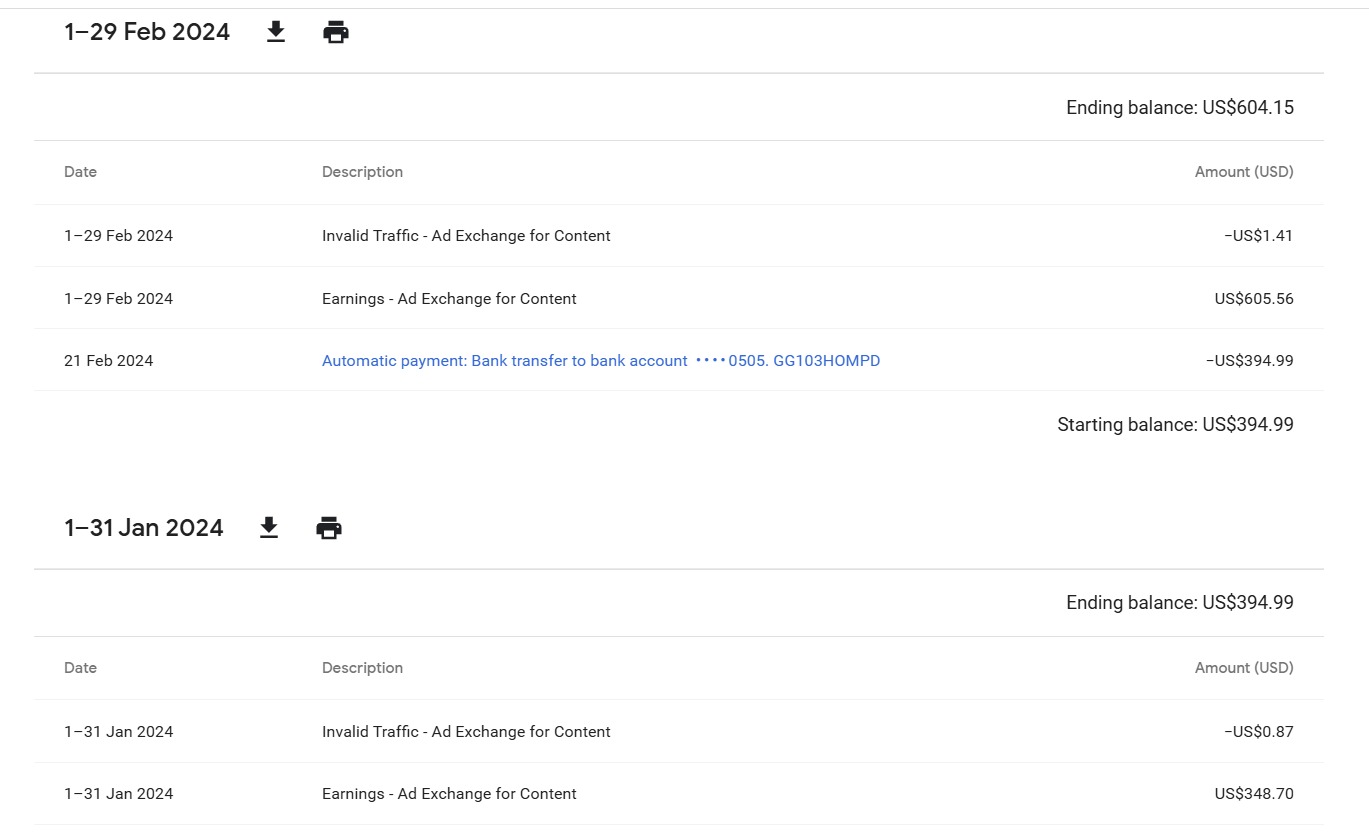Viewport: 1369px width, 833px height.
Task: Click the US$605.56 earnings amount
Action: (x=1253, y=299)
